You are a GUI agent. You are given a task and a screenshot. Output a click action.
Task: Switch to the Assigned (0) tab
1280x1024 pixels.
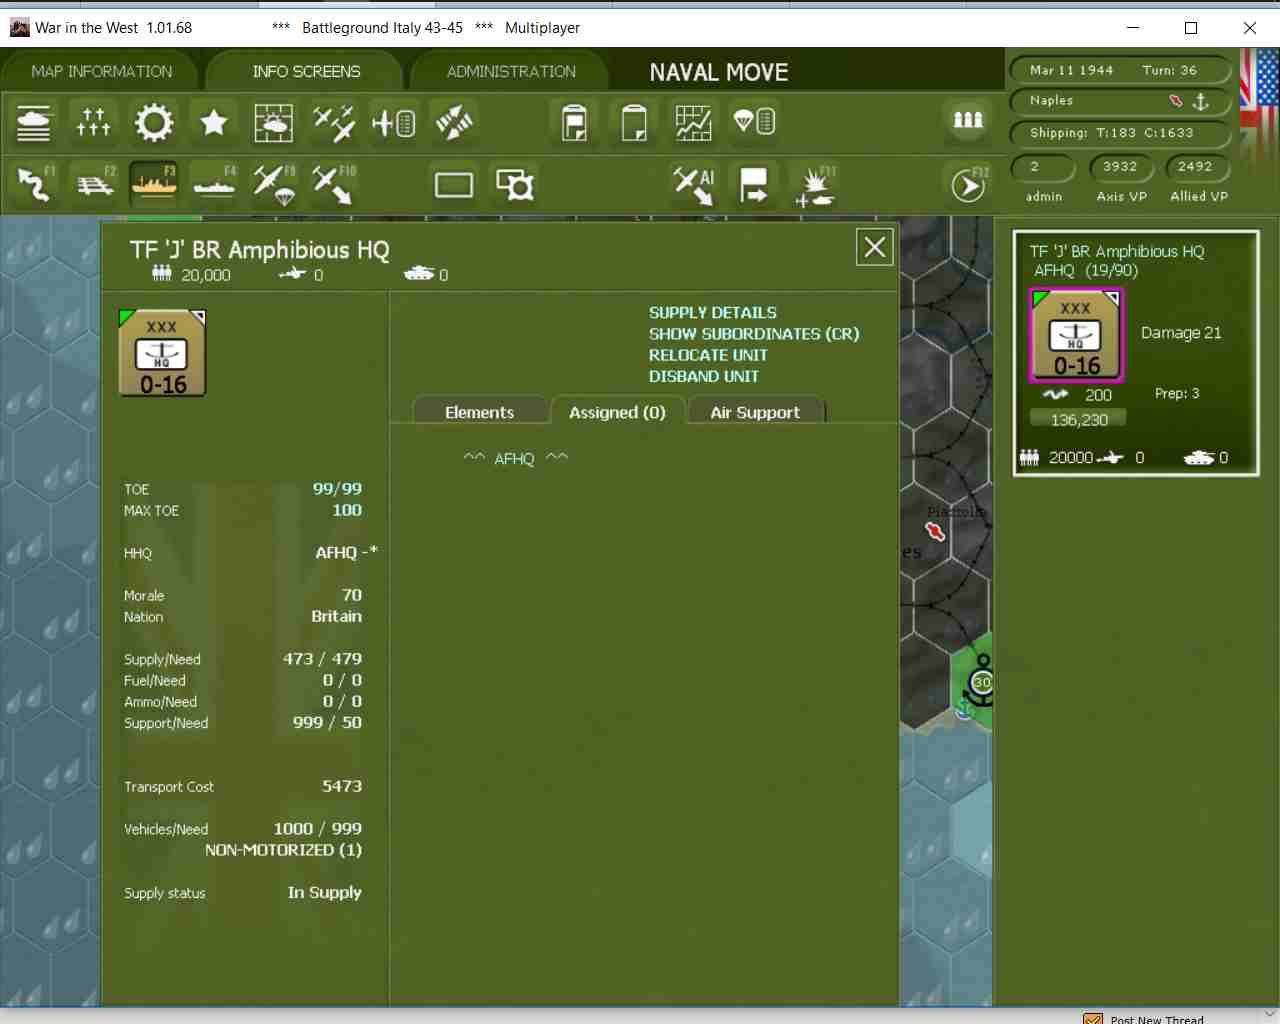617,412
